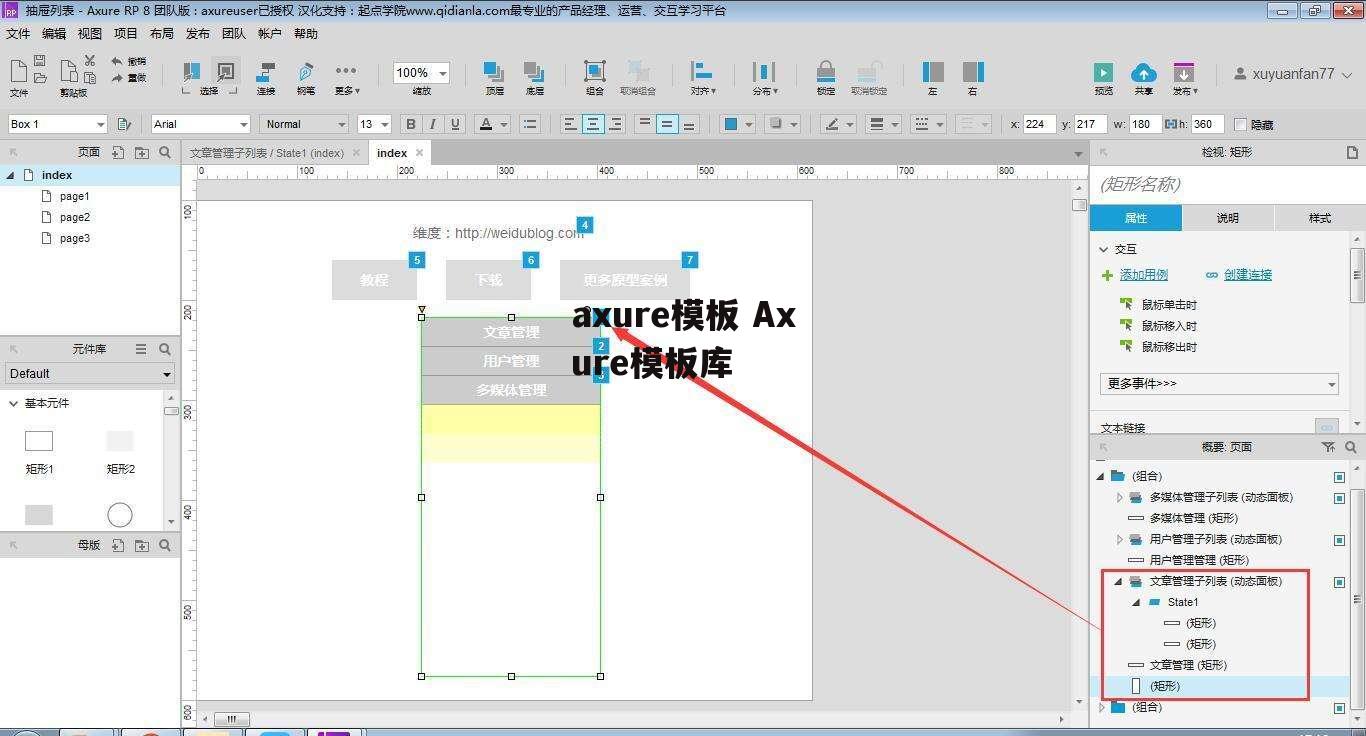Image resolution: width=1366 pixels, height=736 pixels.
Task: Toggle the right panel (右) icon
Action: point(973,71)
